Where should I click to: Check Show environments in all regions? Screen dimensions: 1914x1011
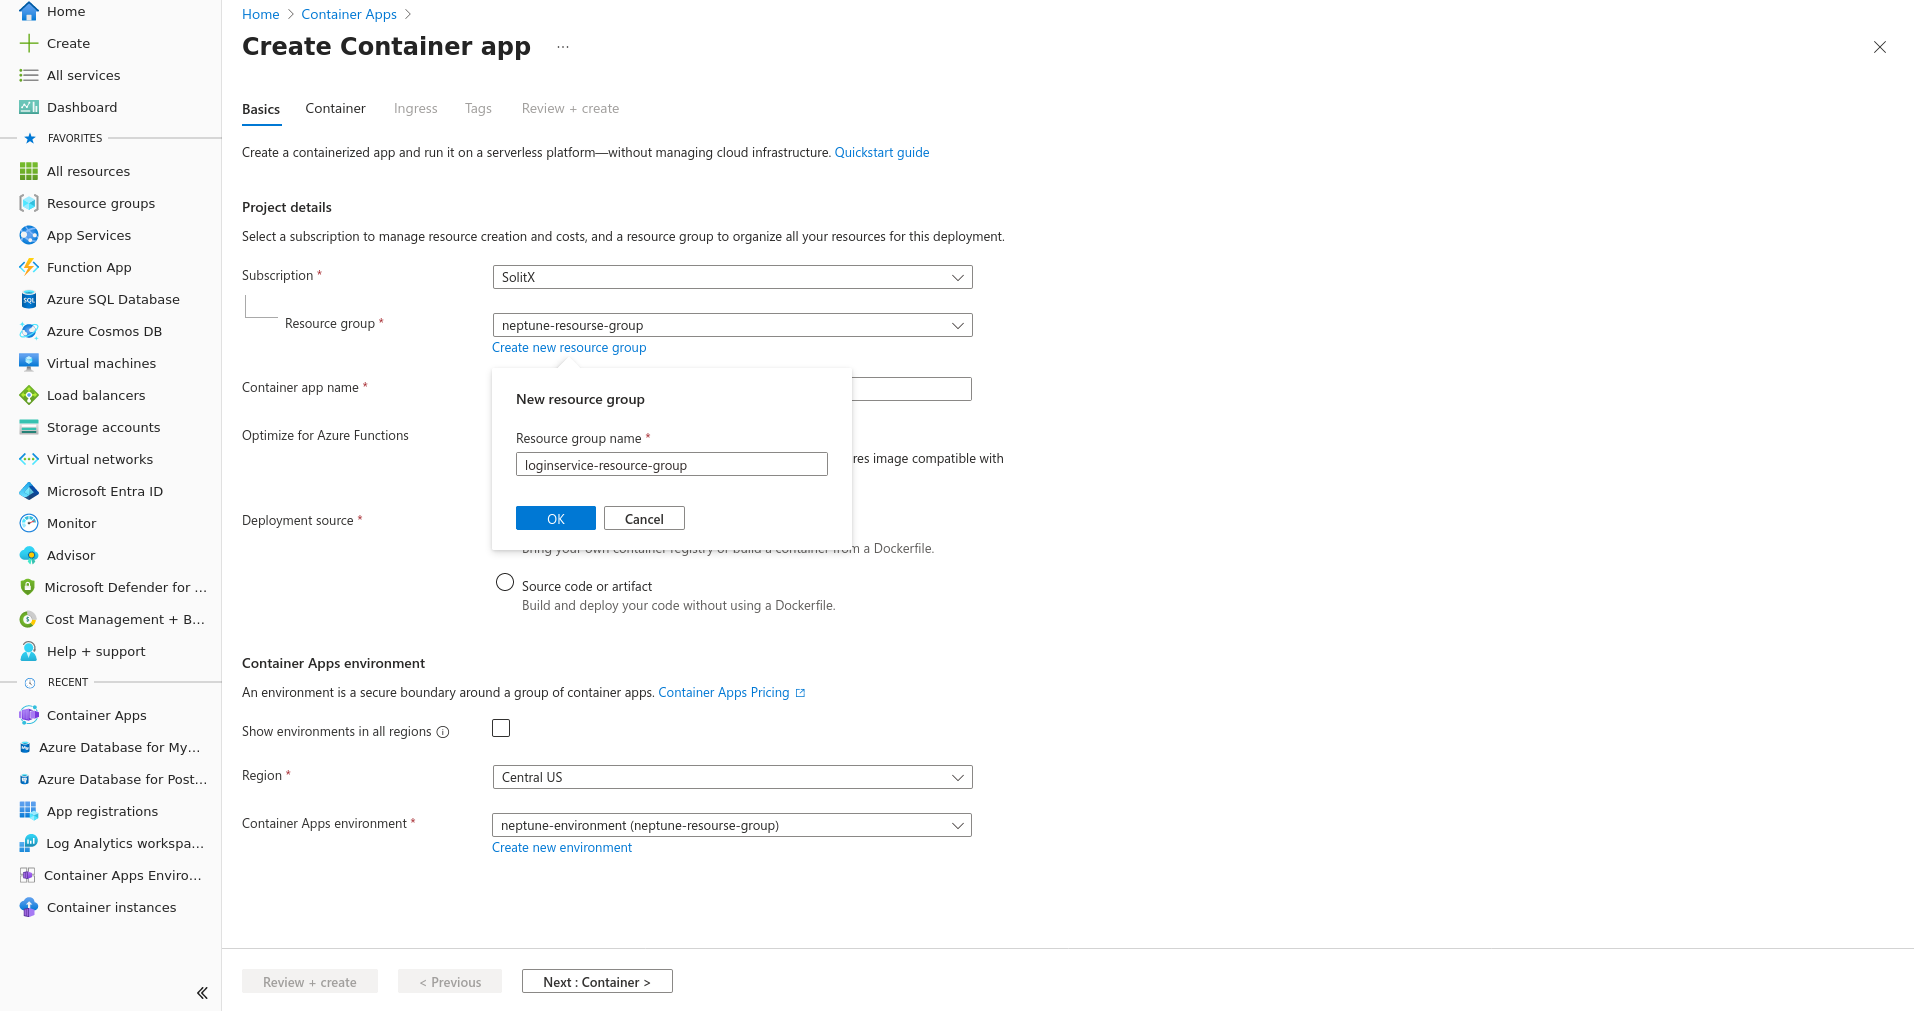pos(501,728)
